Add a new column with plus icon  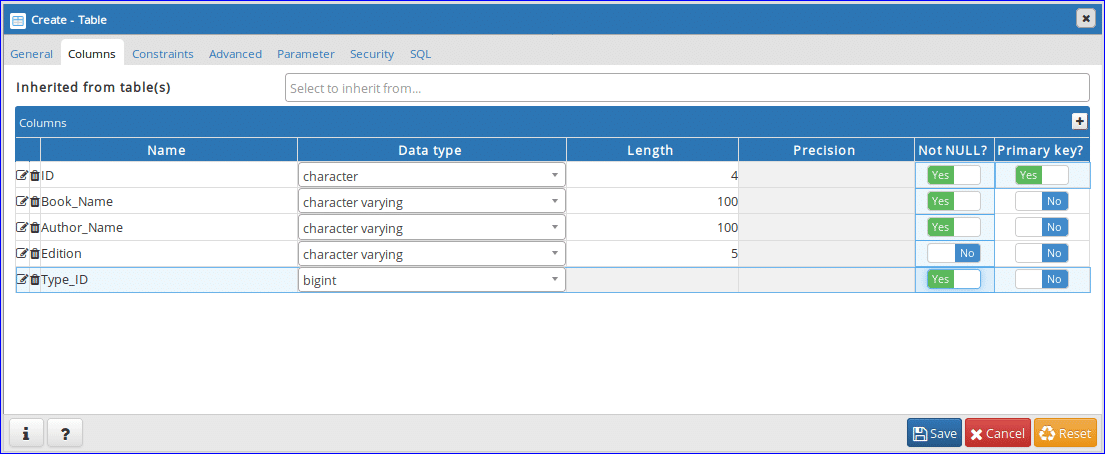1079,121
